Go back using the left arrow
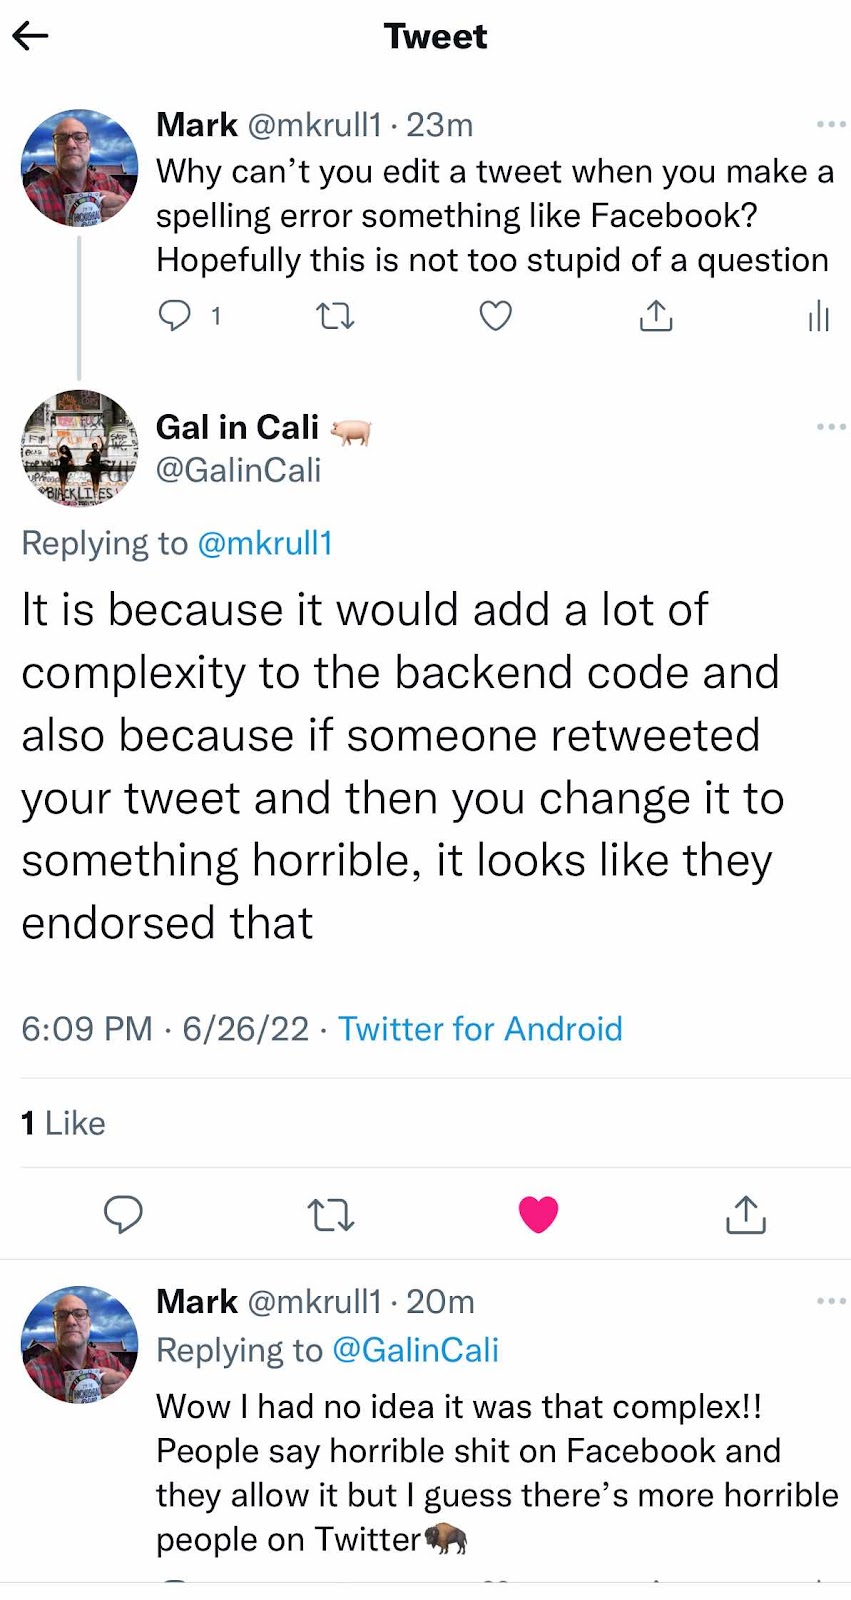The height and width of the screenshot is (1600, 851). tap(30, 37)
